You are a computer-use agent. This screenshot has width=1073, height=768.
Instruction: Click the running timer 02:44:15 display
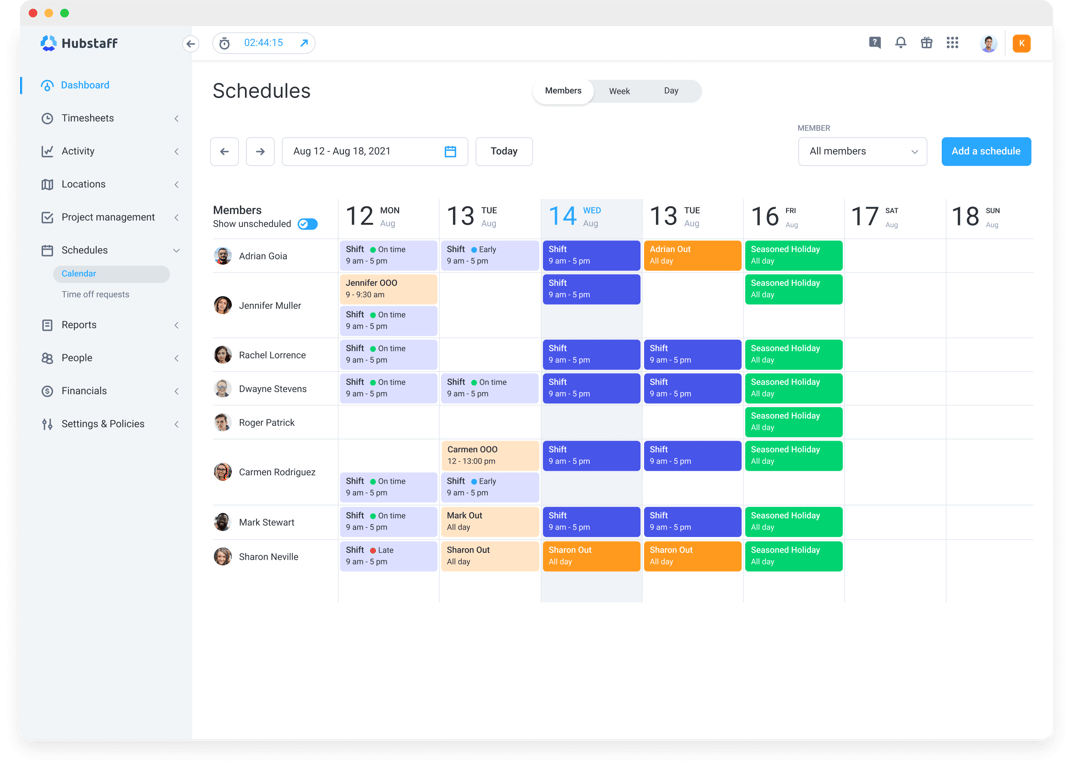(266, 43)
